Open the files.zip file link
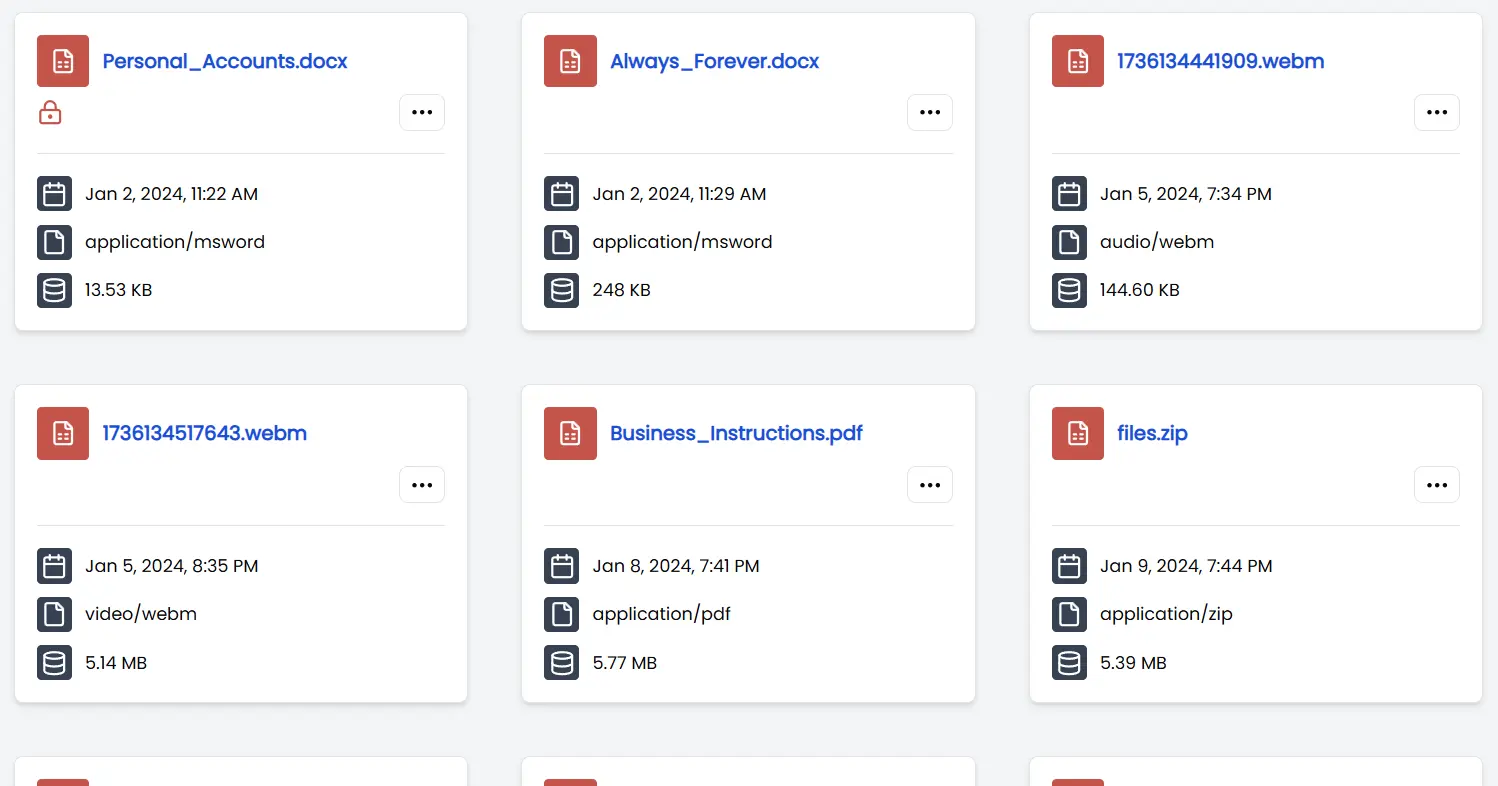Screen dimensions: 1498x786 1152,433
